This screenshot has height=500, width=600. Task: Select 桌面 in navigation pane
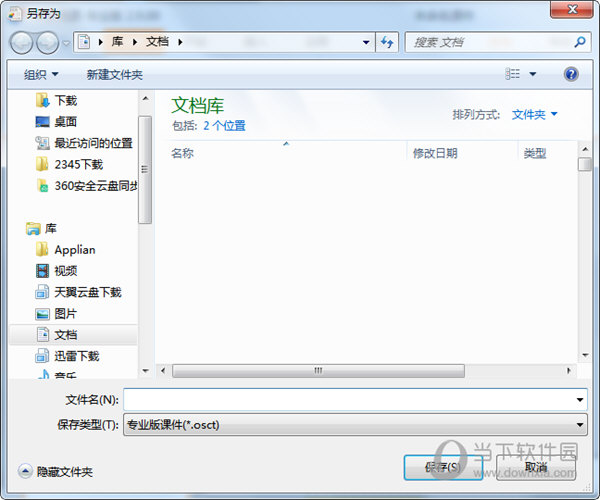click(x=65, y=122)
